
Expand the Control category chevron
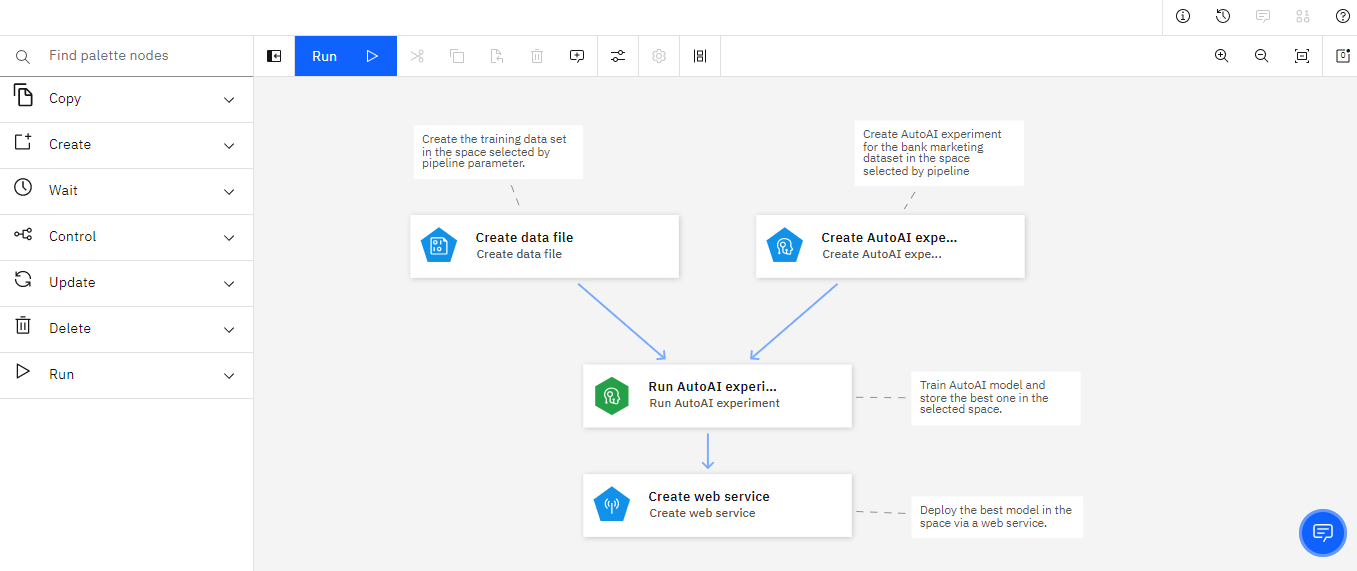[x=229, y=238]
